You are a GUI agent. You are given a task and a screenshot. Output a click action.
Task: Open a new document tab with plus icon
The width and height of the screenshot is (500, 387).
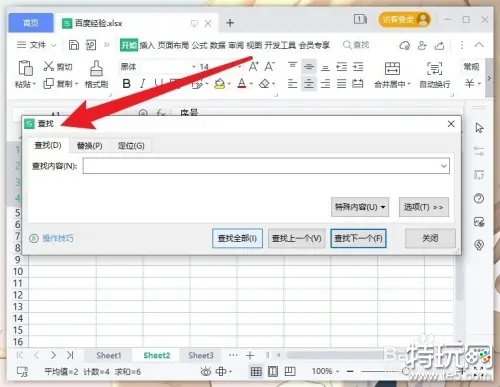point(230,23)
